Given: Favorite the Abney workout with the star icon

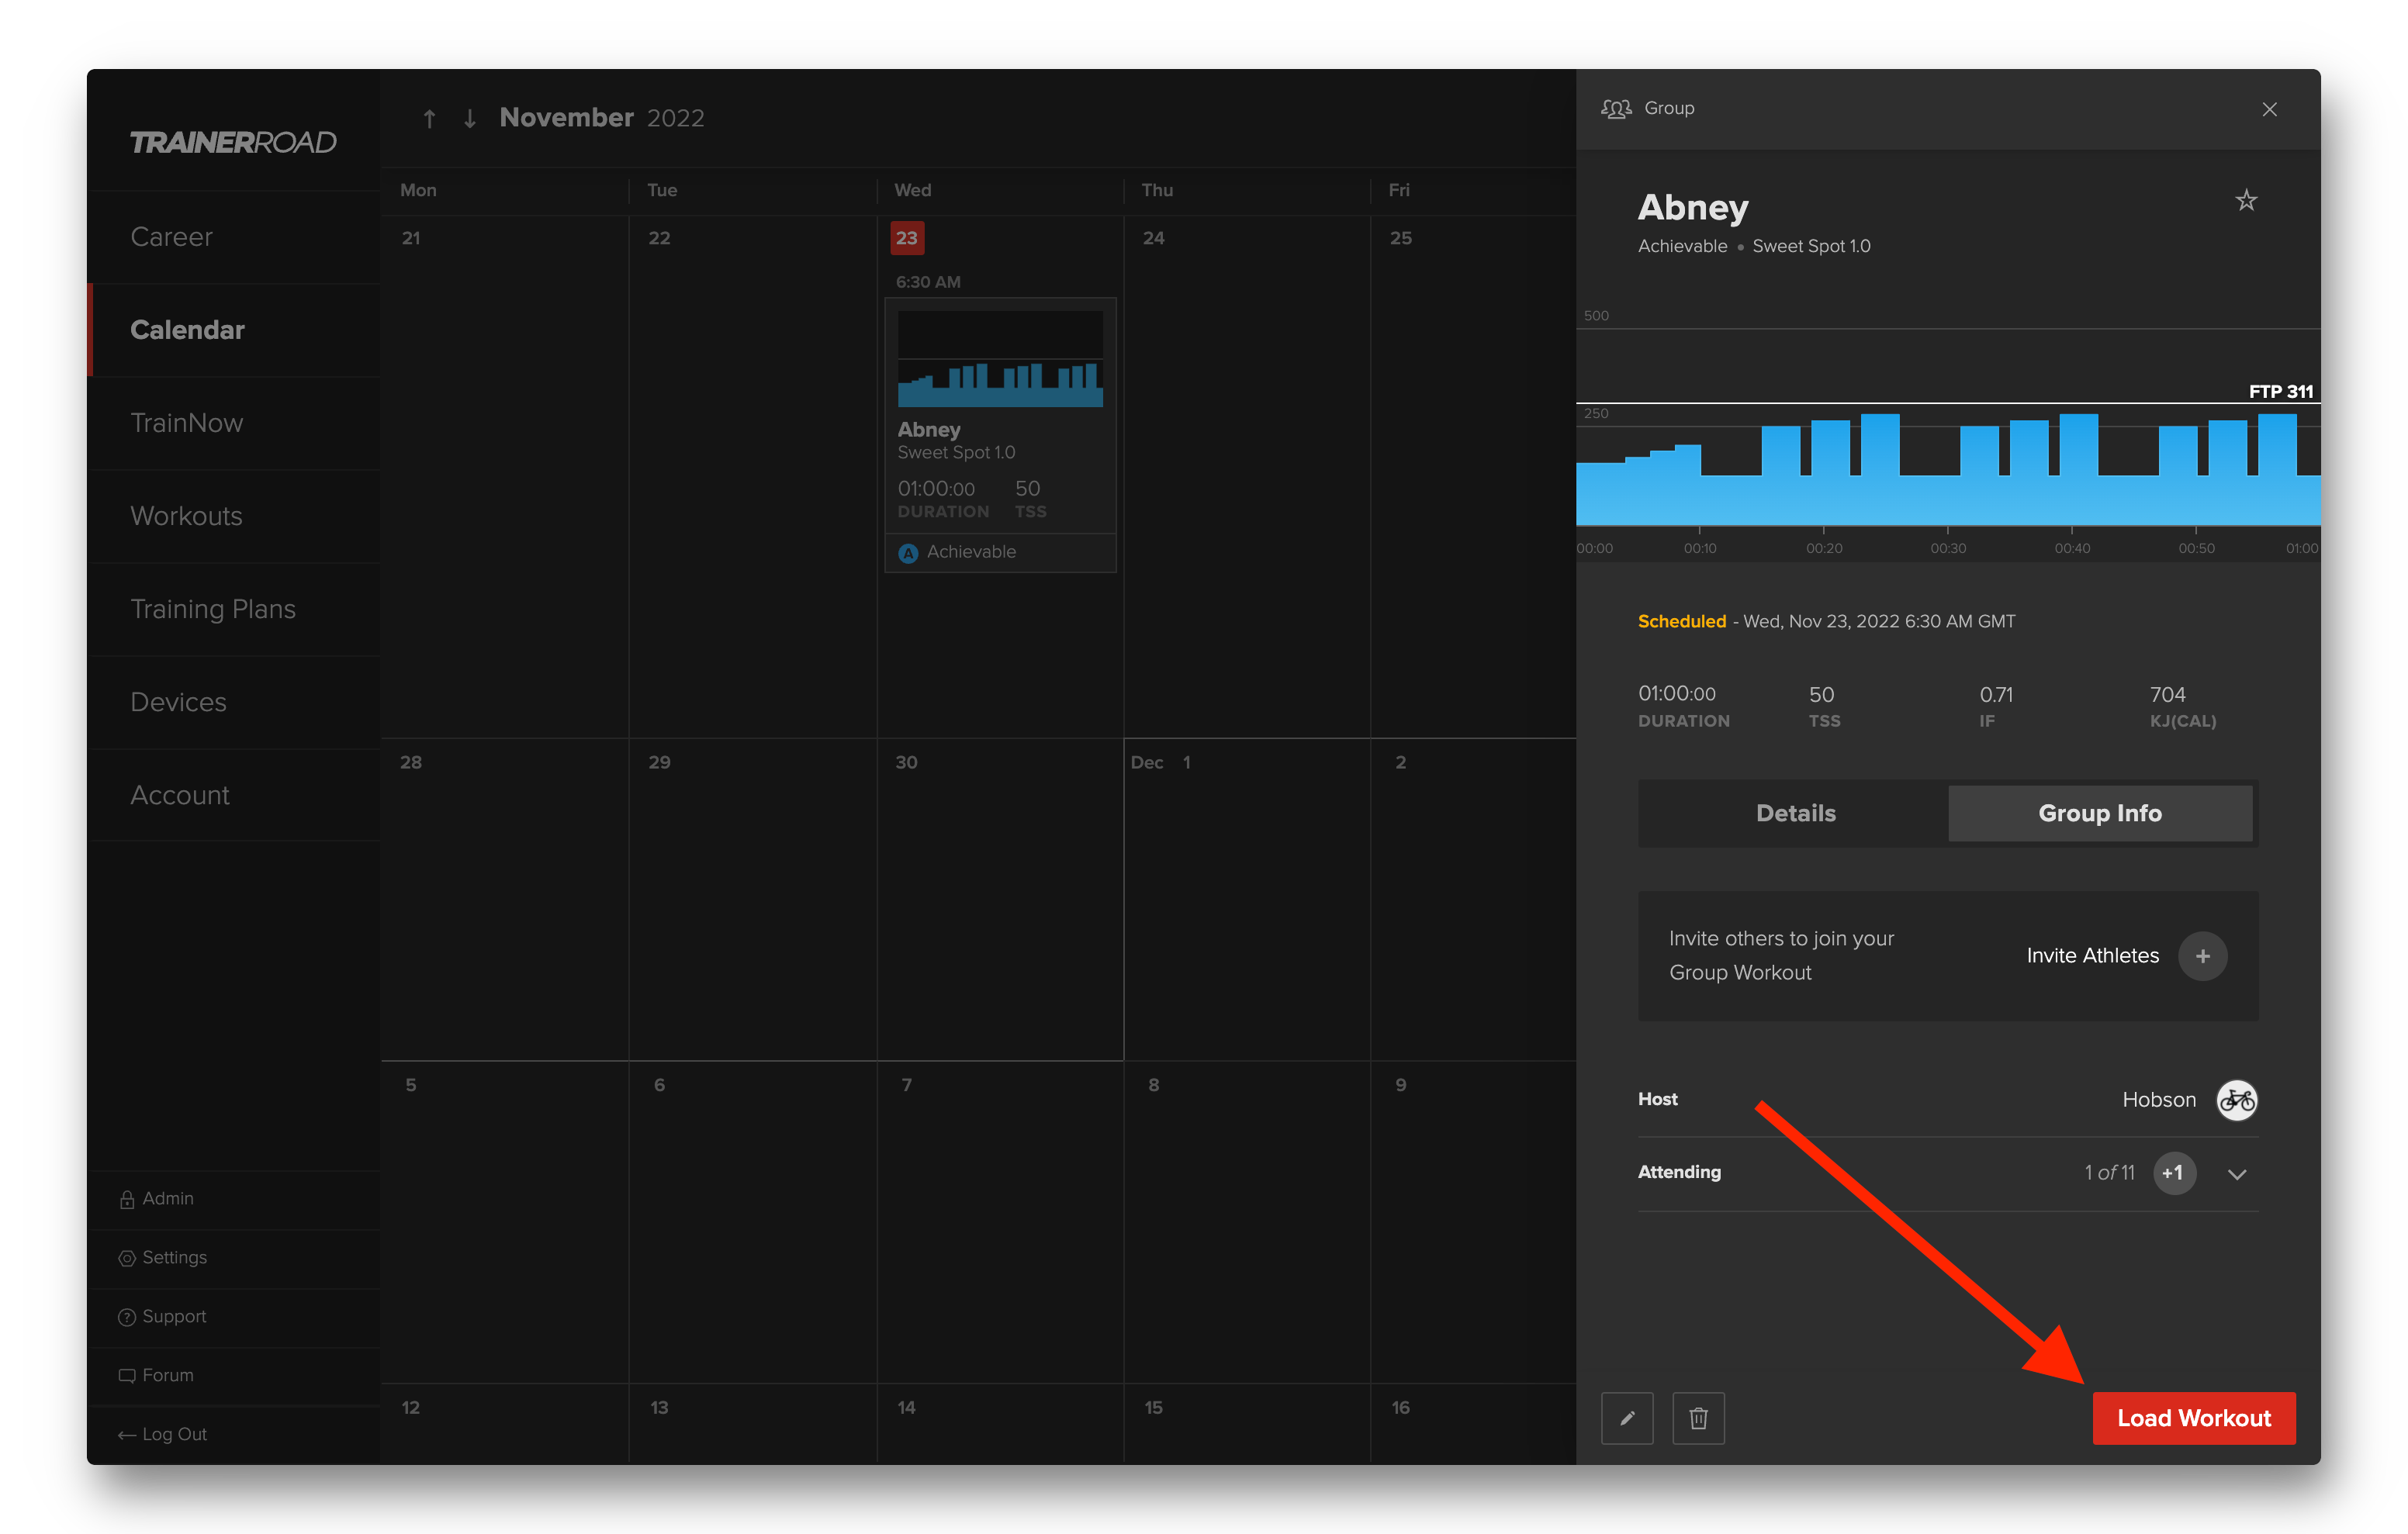Looking at the screenshot, I should point(2246,201).
